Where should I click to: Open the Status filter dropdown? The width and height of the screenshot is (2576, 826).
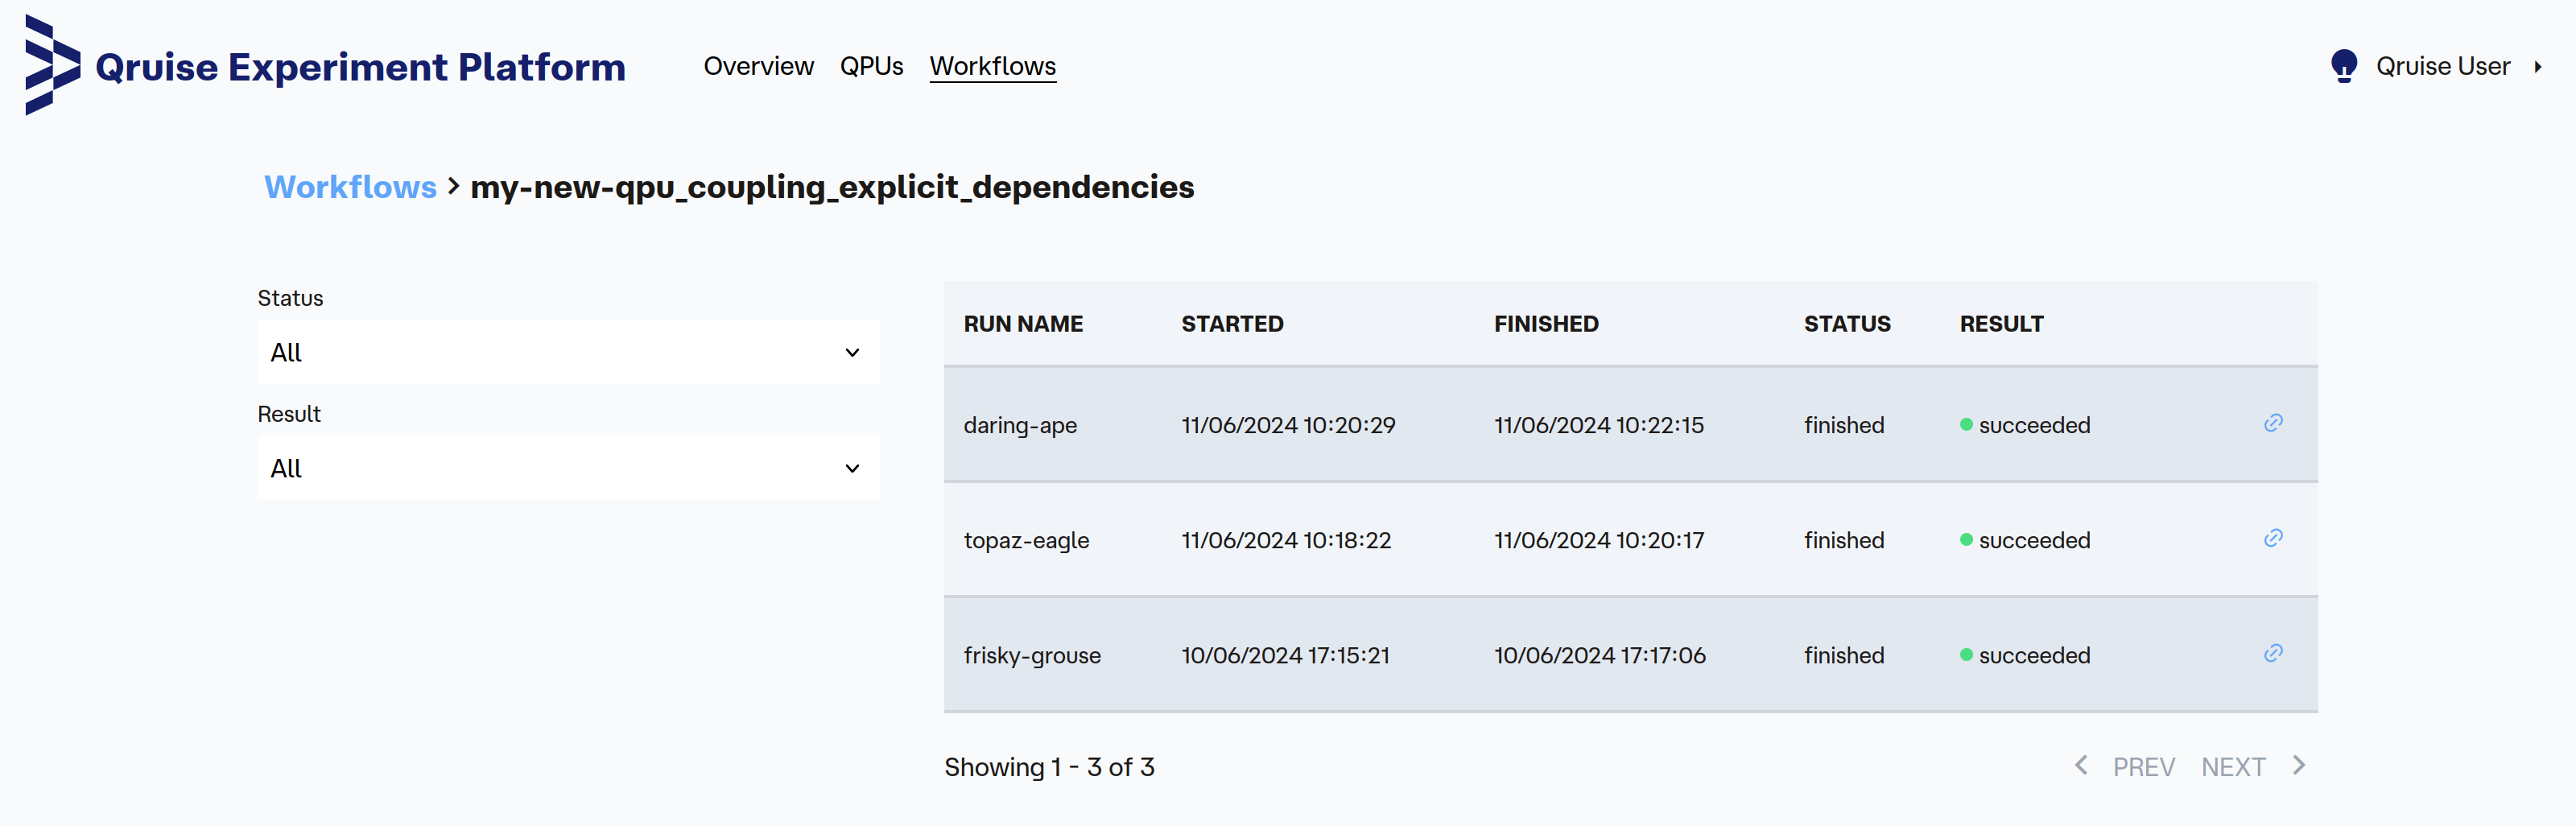coord(568,352)
